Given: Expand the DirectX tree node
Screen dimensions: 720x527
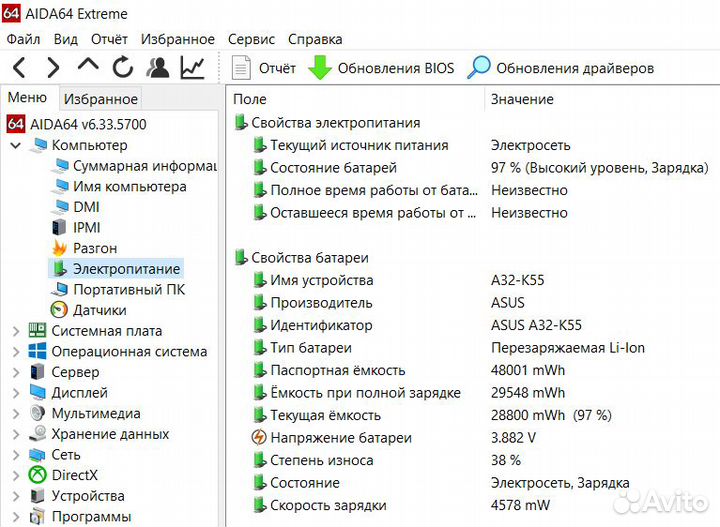Looking at the screenshot, I should [x=16, y=476].
